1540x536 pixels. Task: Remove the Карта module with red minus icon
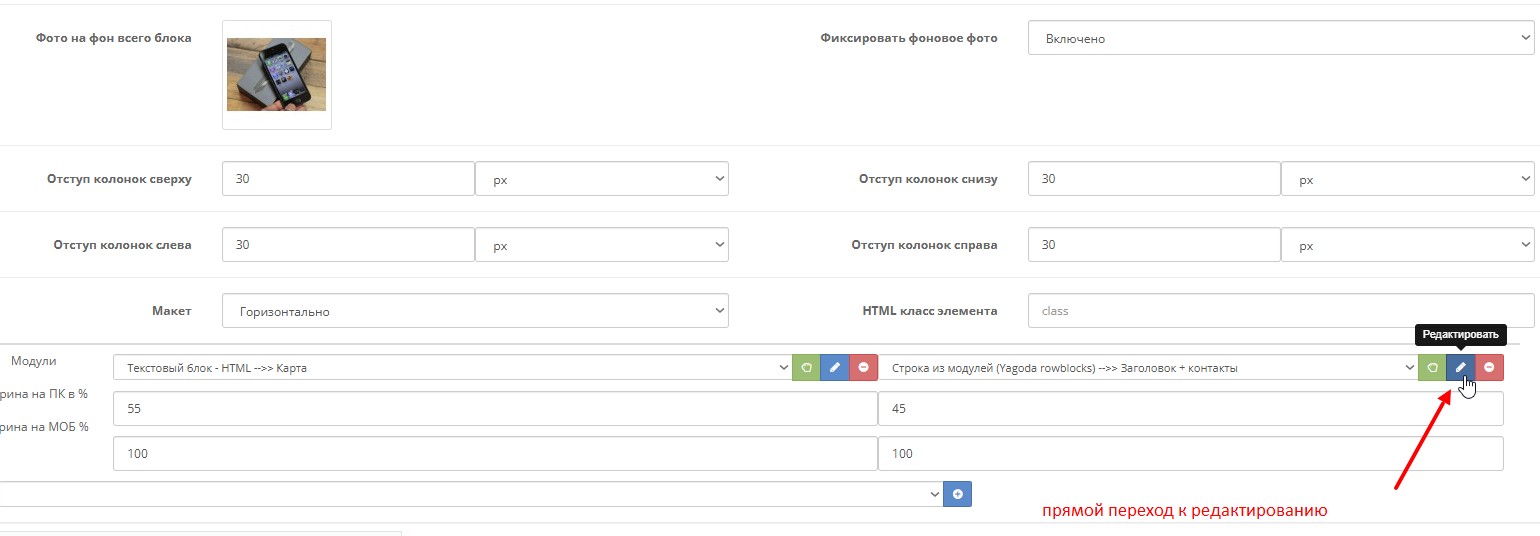tap(864, 368)
